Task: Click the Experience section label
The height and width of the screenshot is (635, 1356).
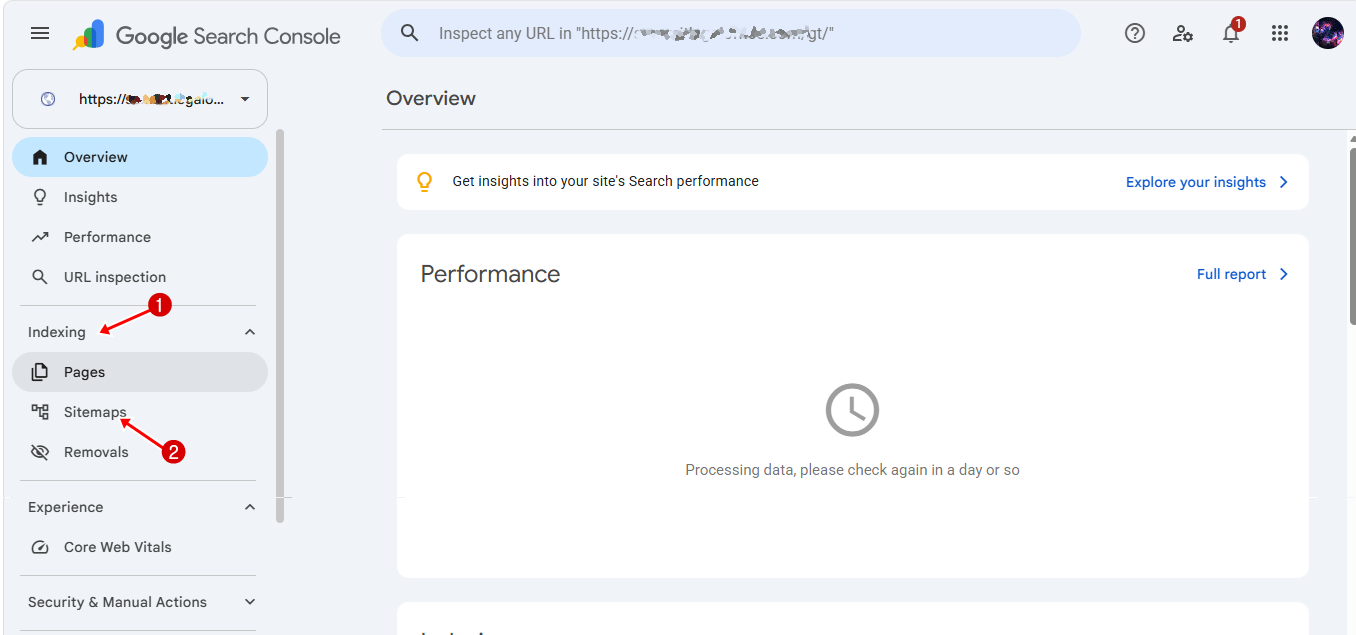Action: (65, 507)
